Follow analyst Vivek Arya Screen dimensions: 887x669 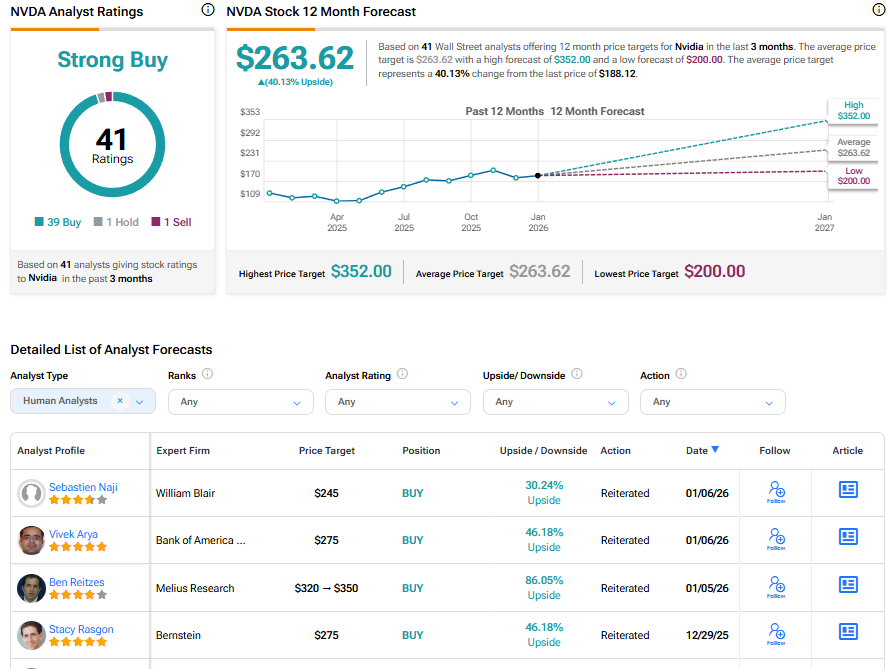click(x=776, y=539)
